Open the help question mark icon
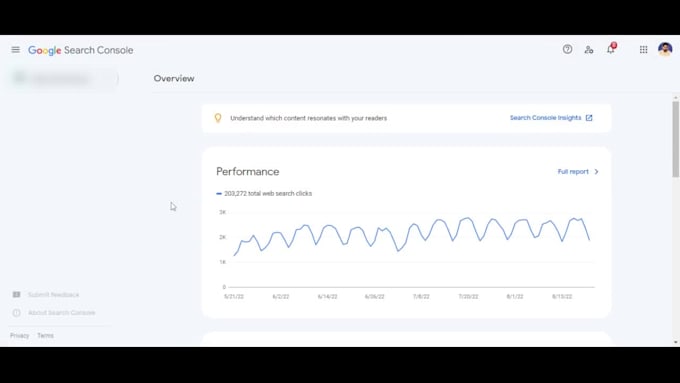The image size is (680, 383). click(x=567, y=49)
